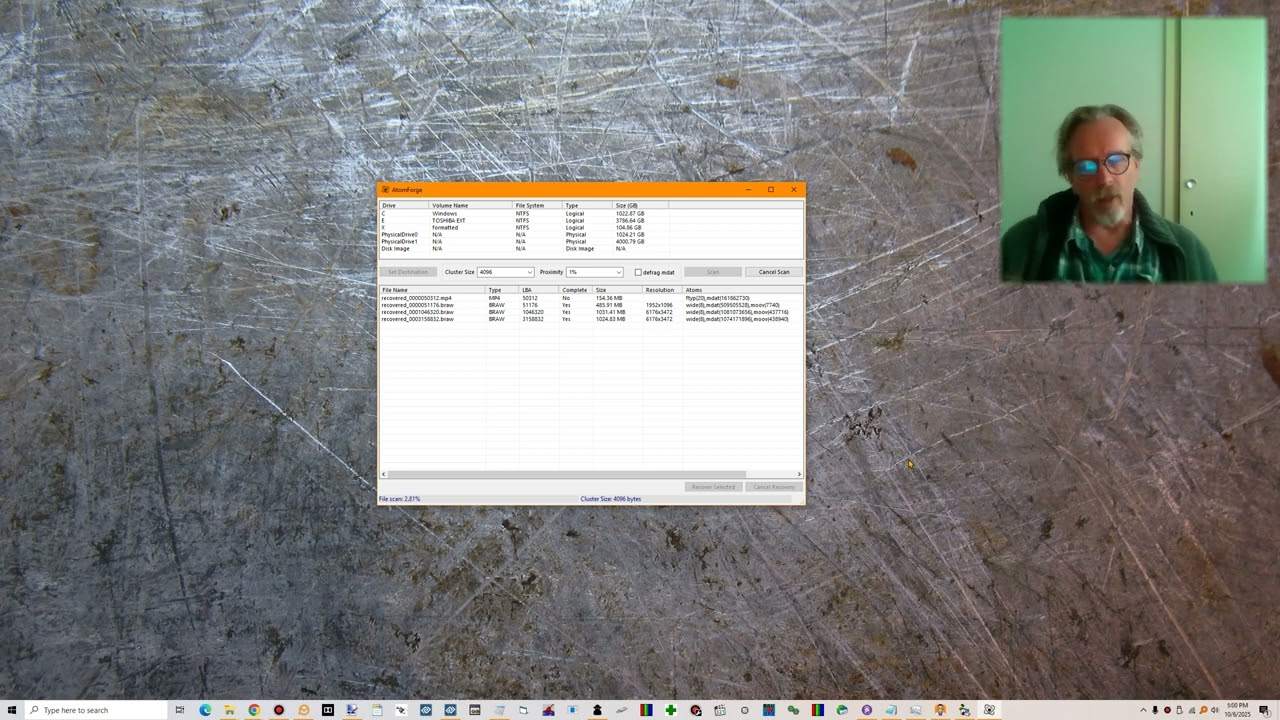This screenshot has width=1280, height=720.
Task: Click the Resolution column header
Action: (663, 290)
